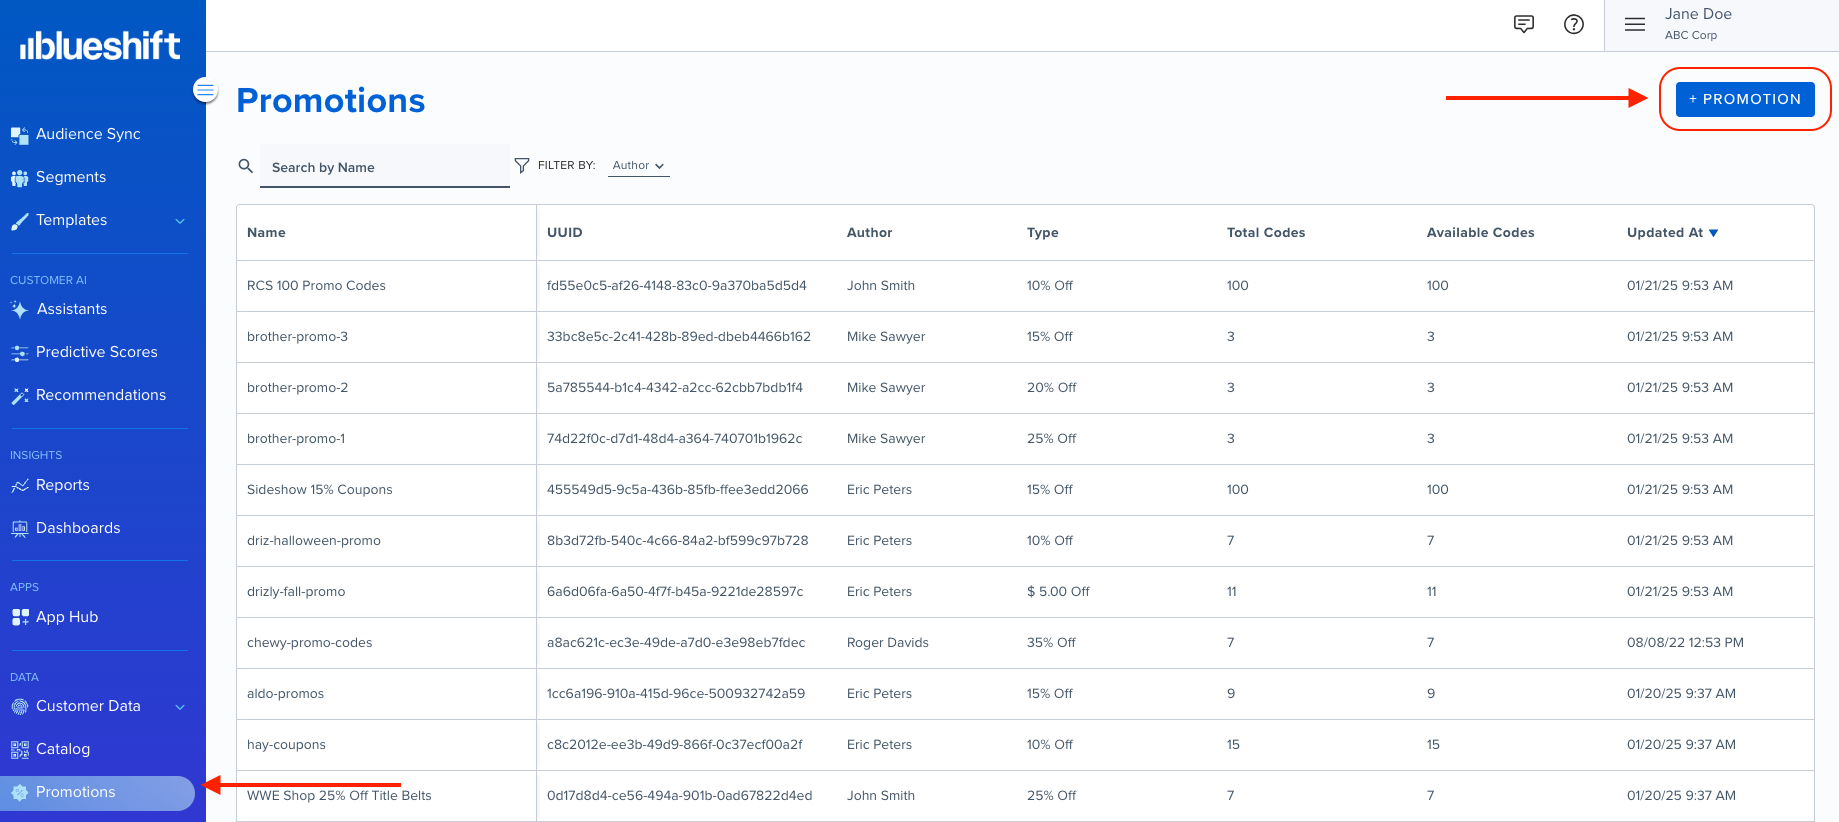Click the Promotions badge icon in sidebar

pos(19,793)
